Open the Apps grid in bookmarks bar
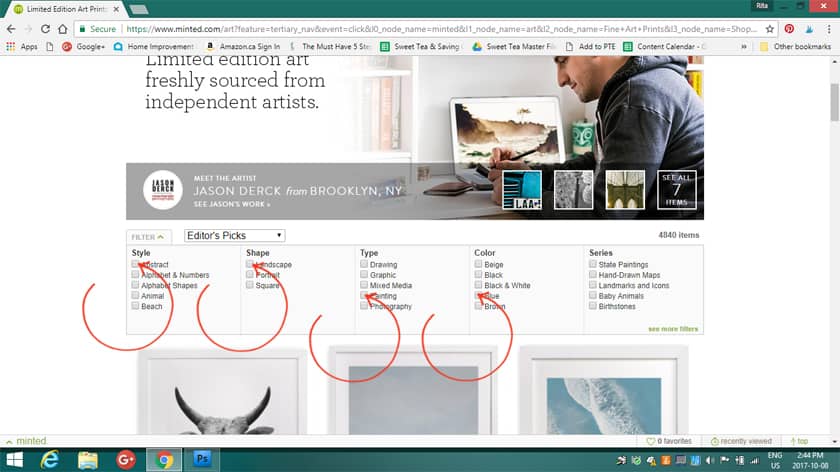The height and width of the screenshot is (472, 840). coord(22,47)
